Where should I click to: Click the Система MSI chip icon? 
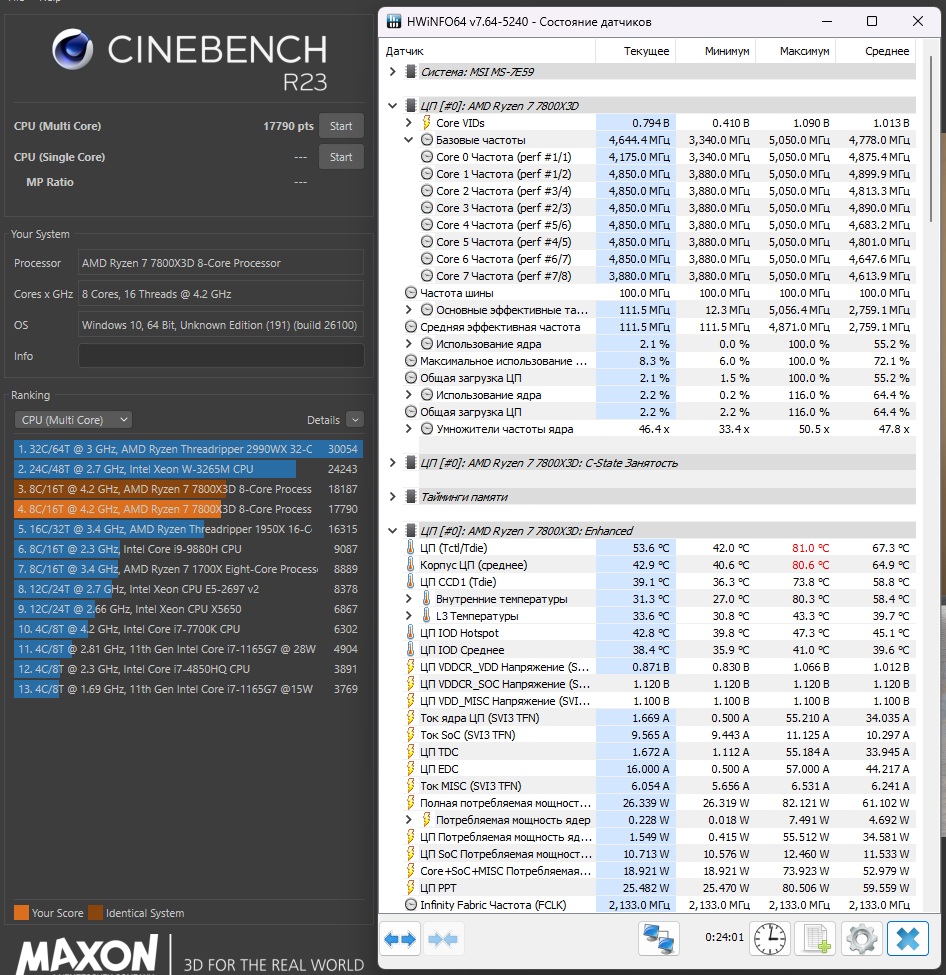click(410, 72)
